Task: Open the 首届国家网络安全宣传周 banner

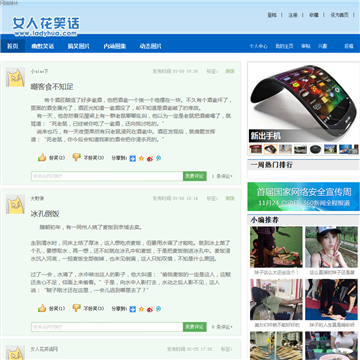Action: 303,197
